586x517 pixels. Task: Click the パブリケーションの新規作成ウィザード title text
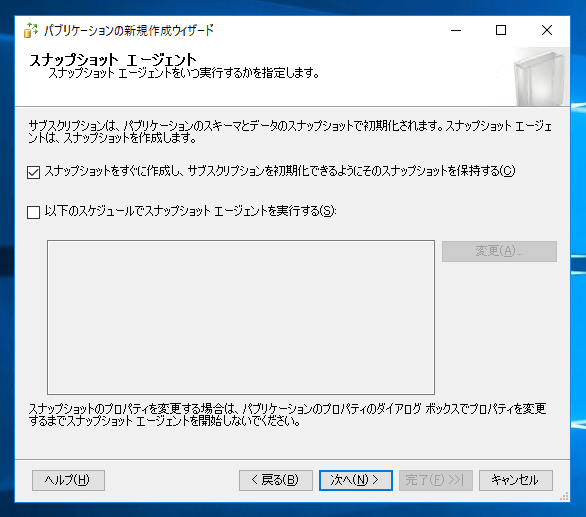click(x=129, y=30)
